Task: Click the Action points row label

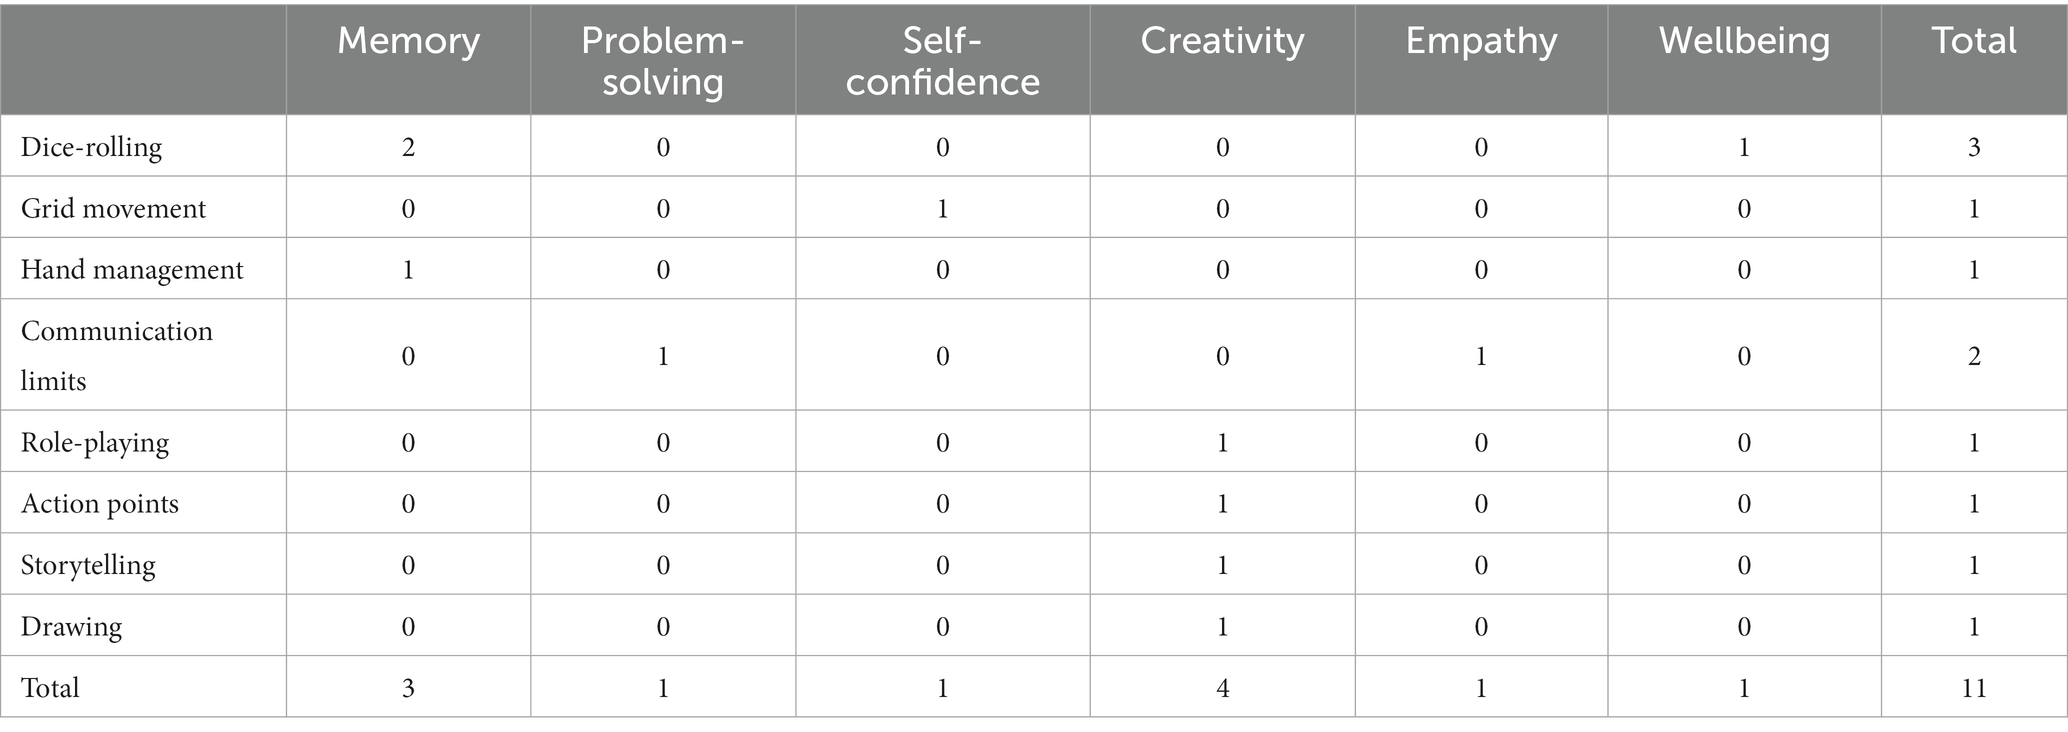Action: [100, 504]
